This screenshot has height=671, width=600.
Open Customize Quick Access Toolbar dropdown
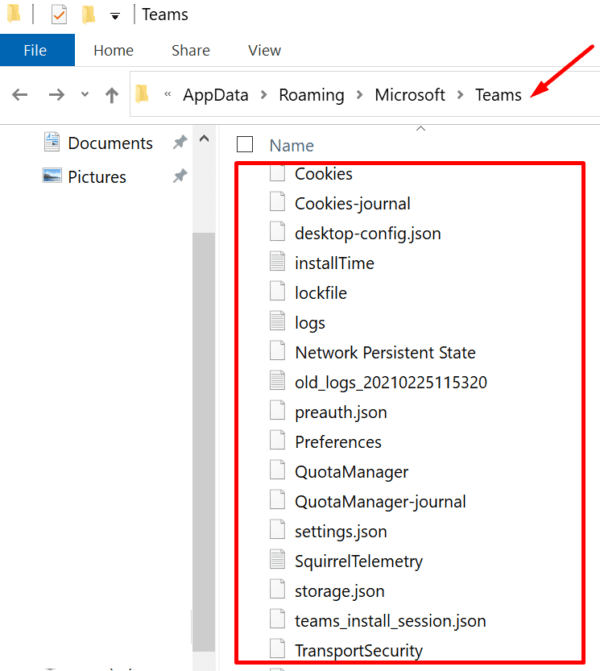tap(115, 16)
